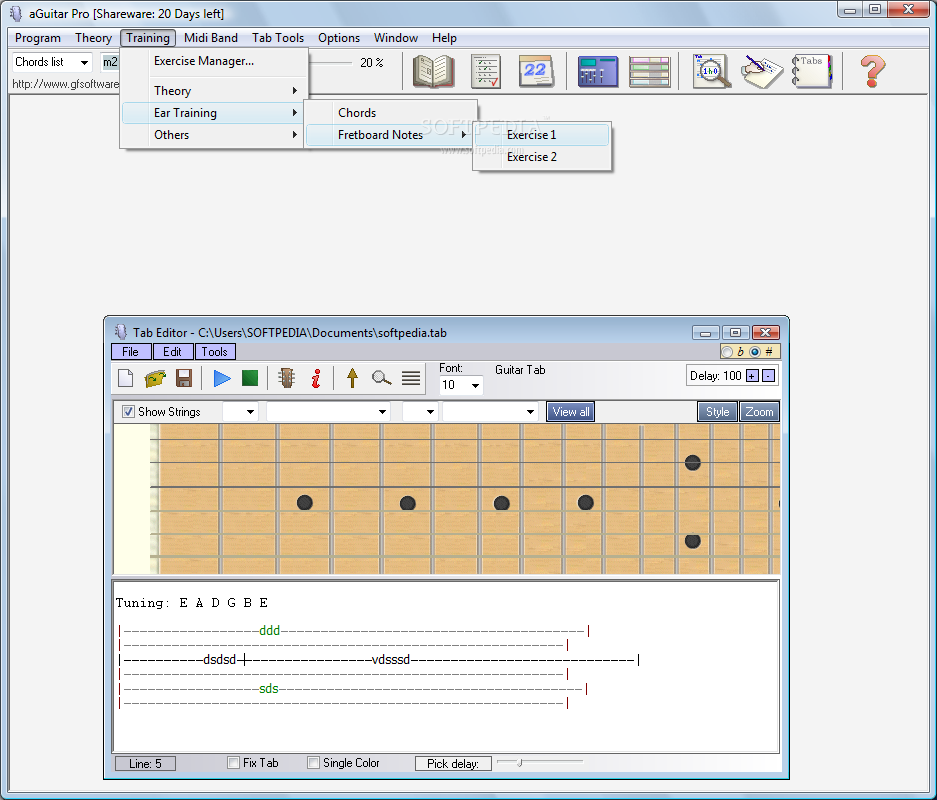Open the magnifier search tab icon
Viewport: 937px width, 800px height.
(711, 71)
